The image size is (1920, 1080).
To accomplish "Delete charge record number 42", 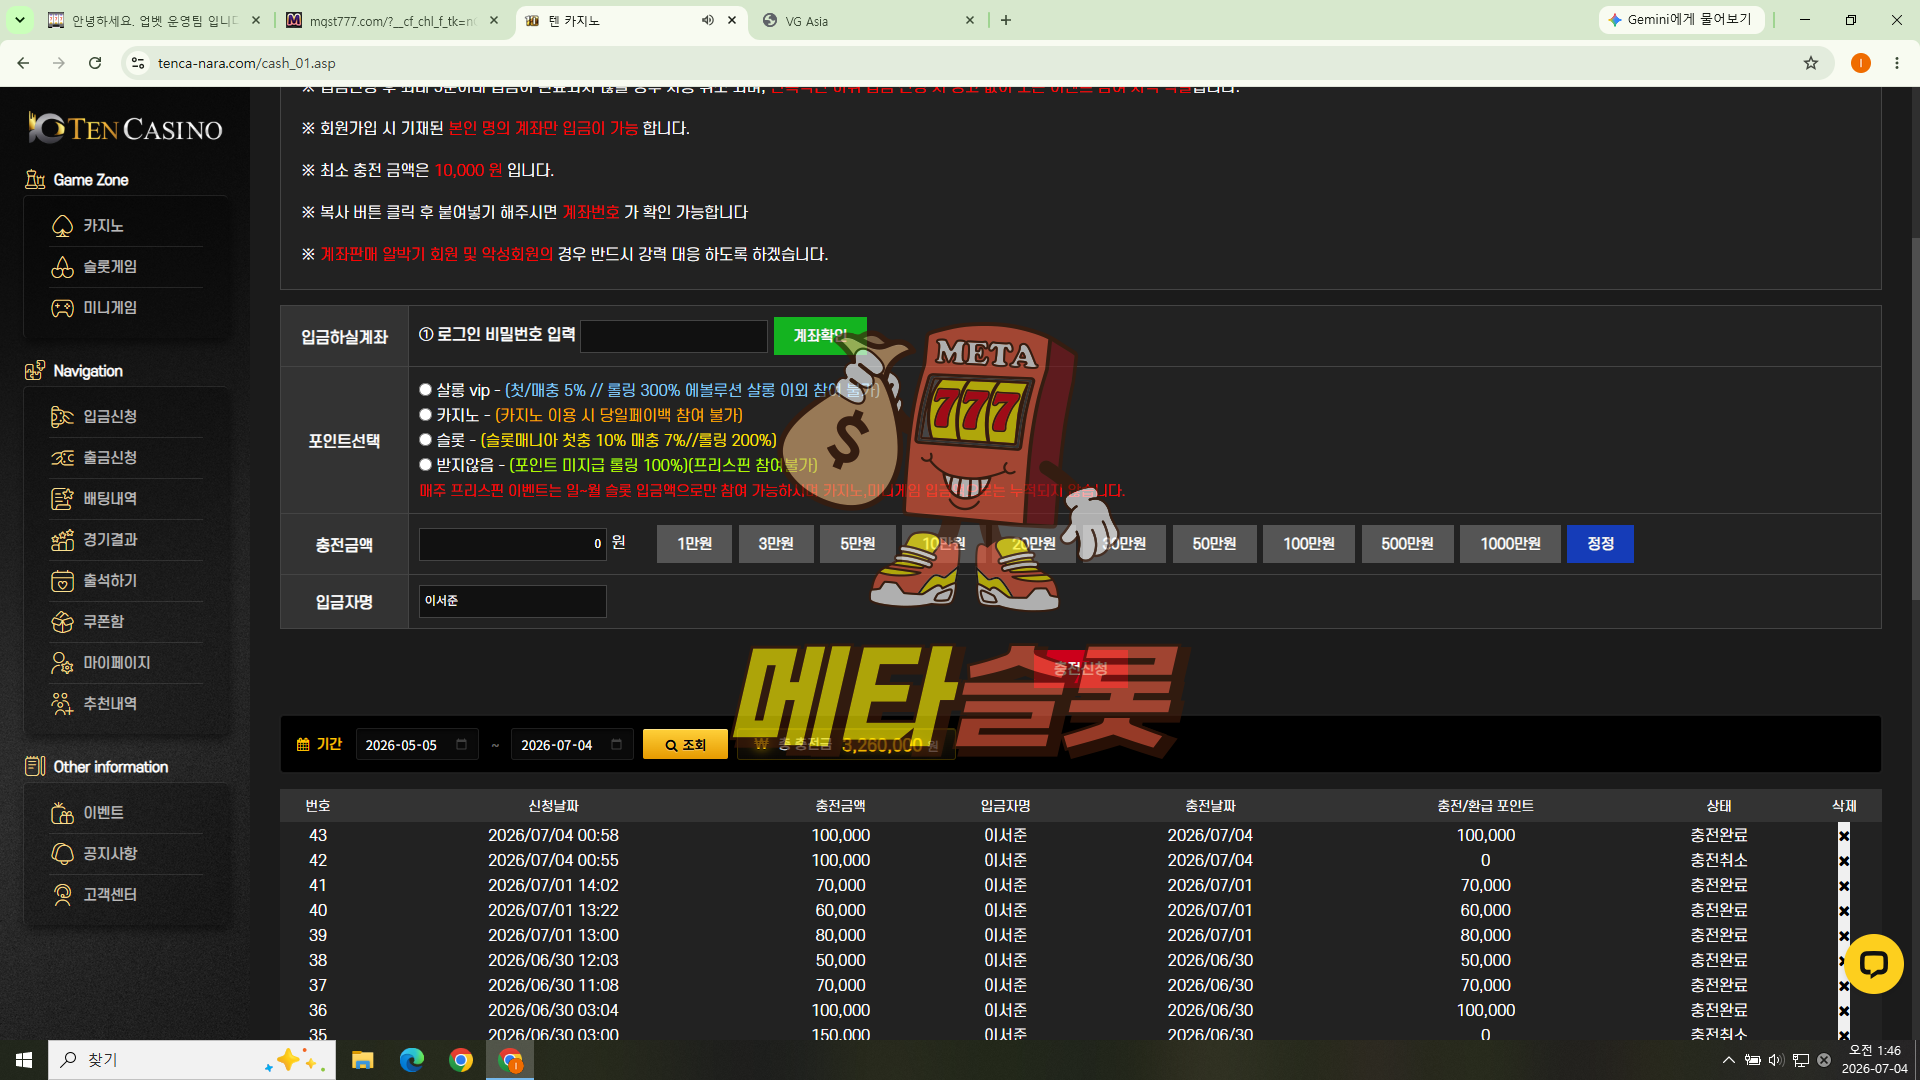I will coord(1844,861).
